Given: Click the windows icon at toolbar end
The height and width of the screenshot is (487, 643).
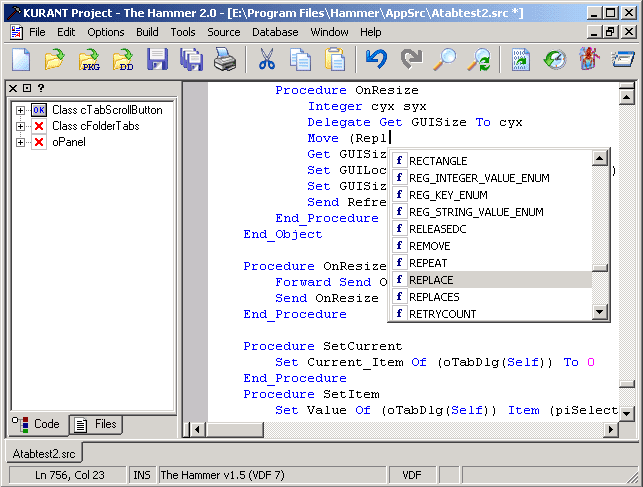Looking at the screenshot, I should pos(623,59).
